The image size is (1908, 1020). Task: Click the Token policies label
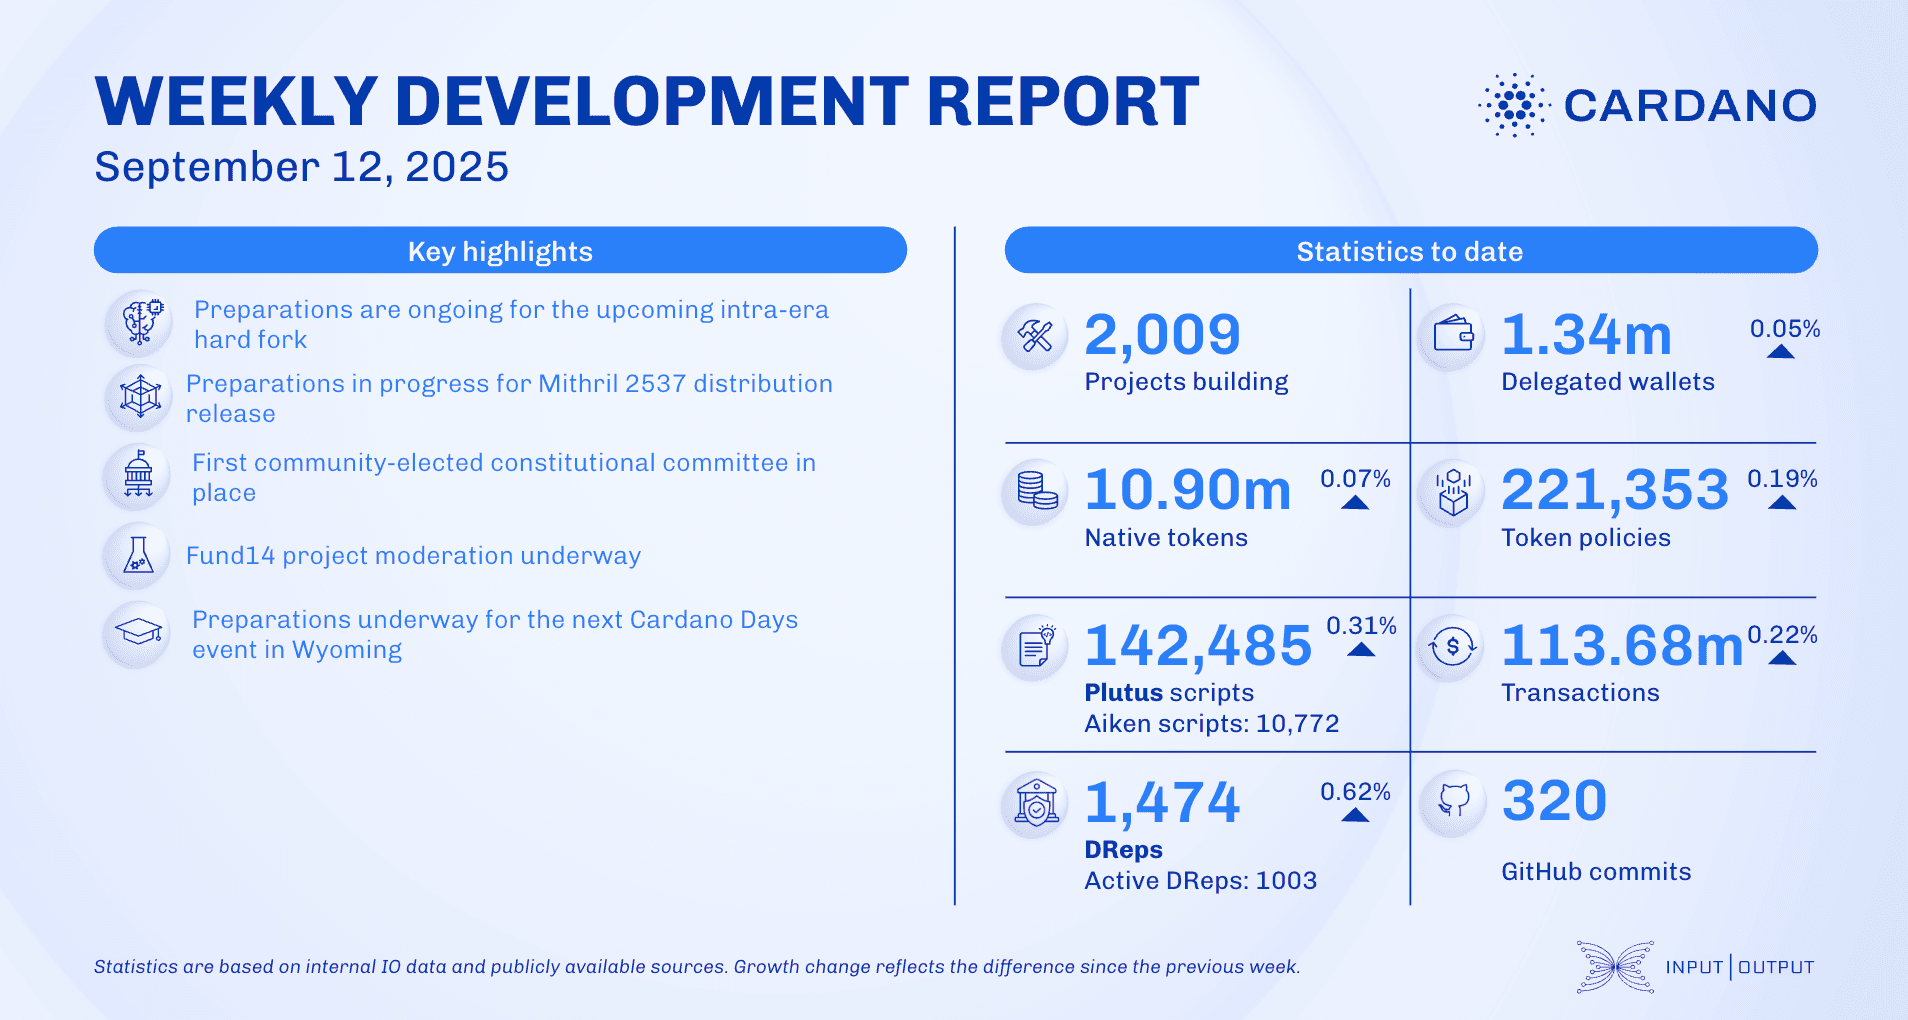coord(1586,538)
